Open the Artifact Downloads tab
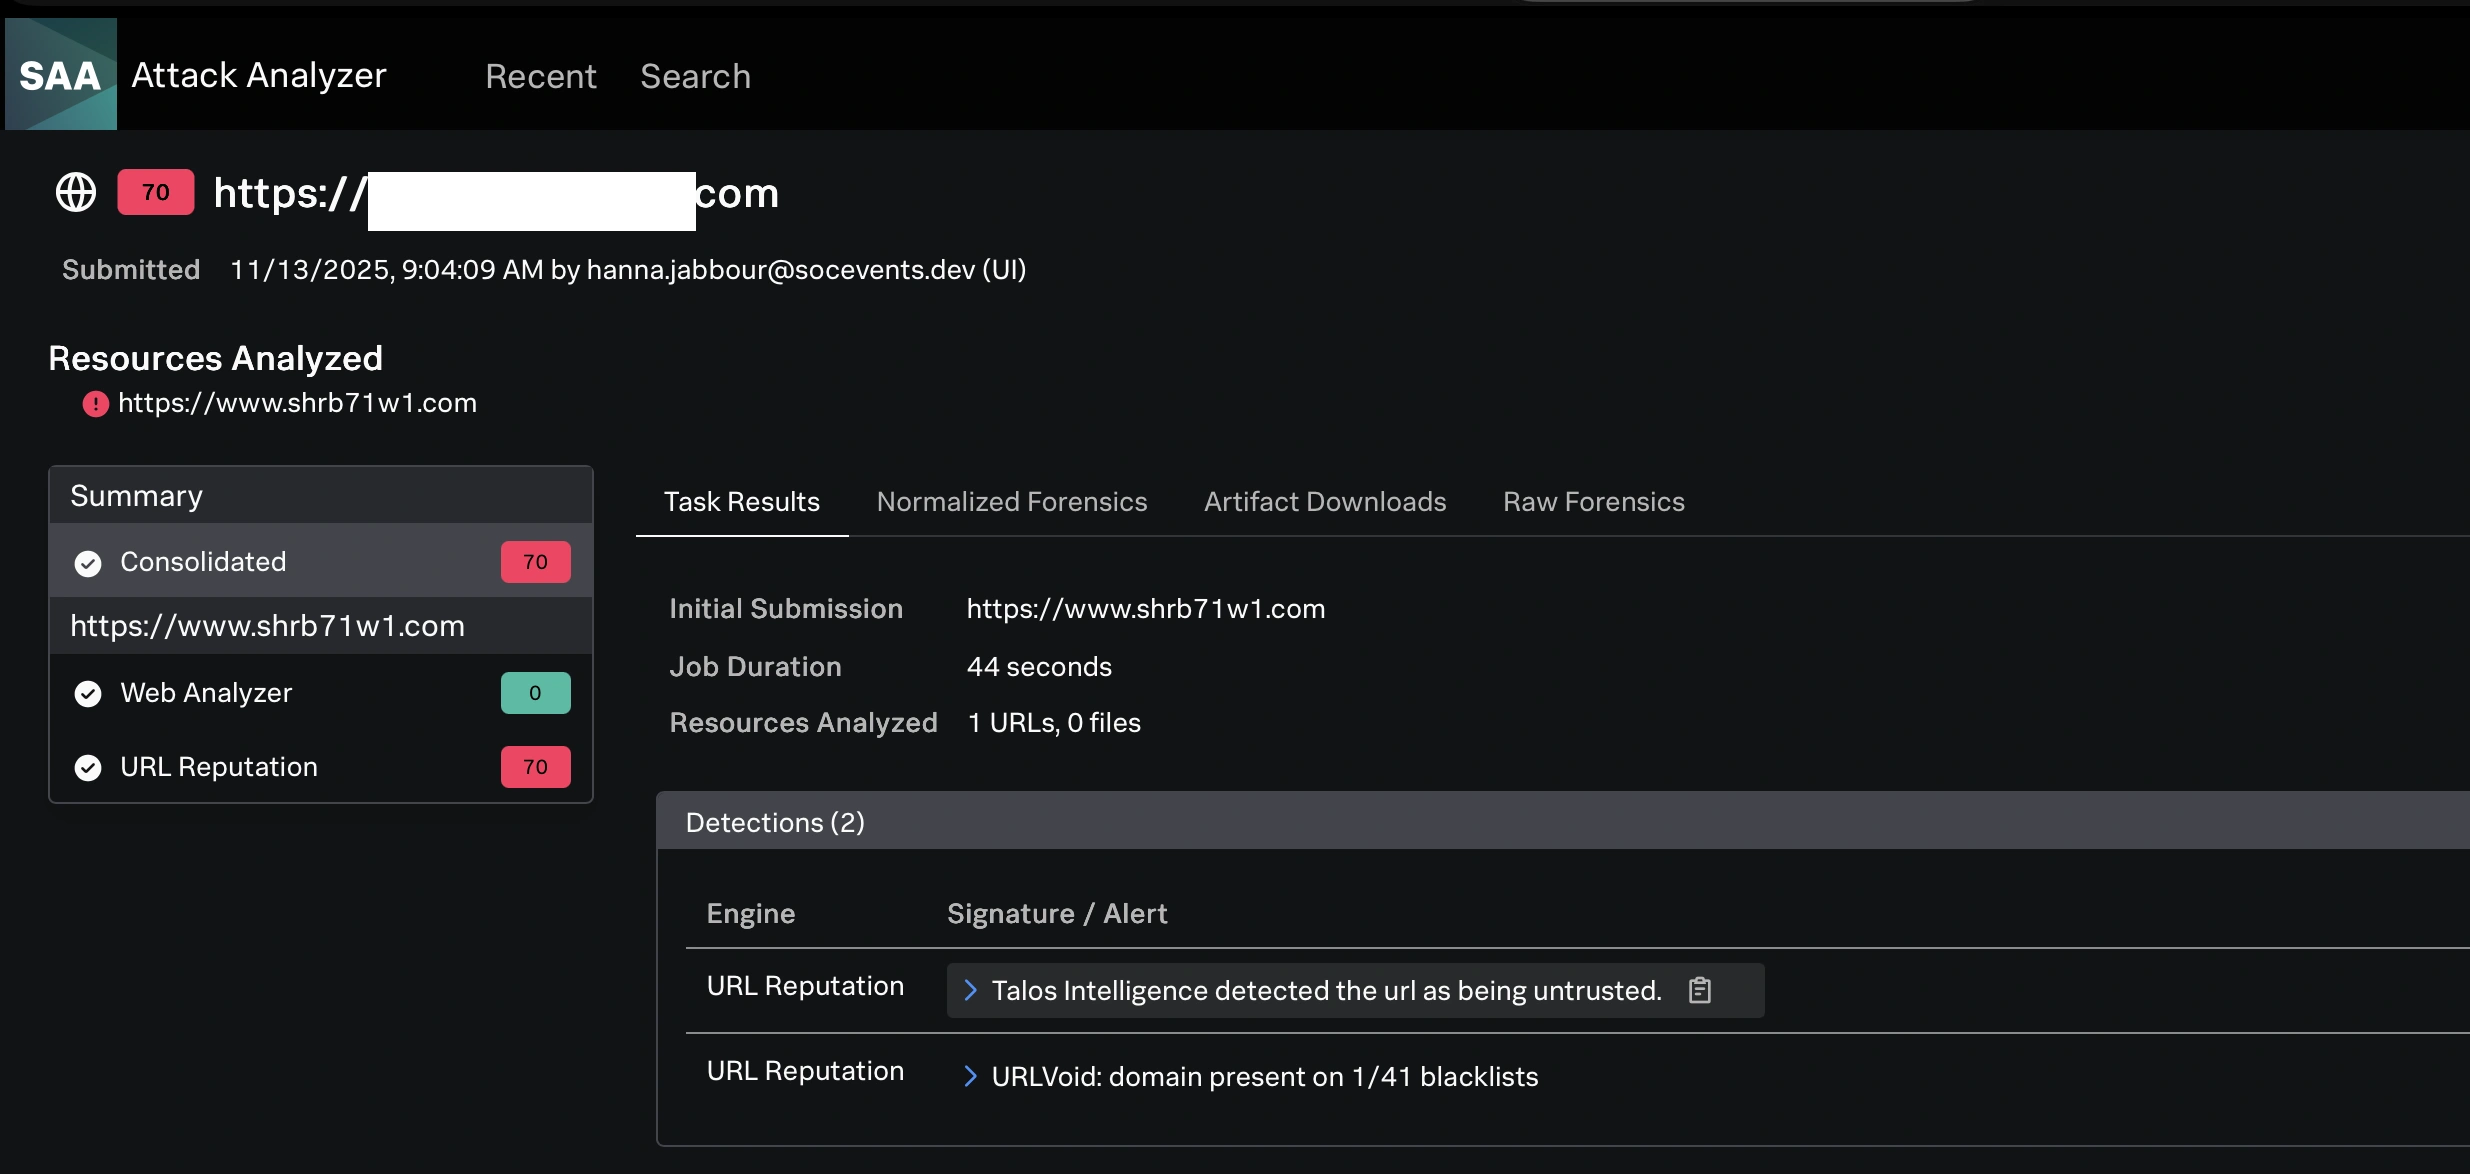The image size is (2470, 1174). point(1324,502)
